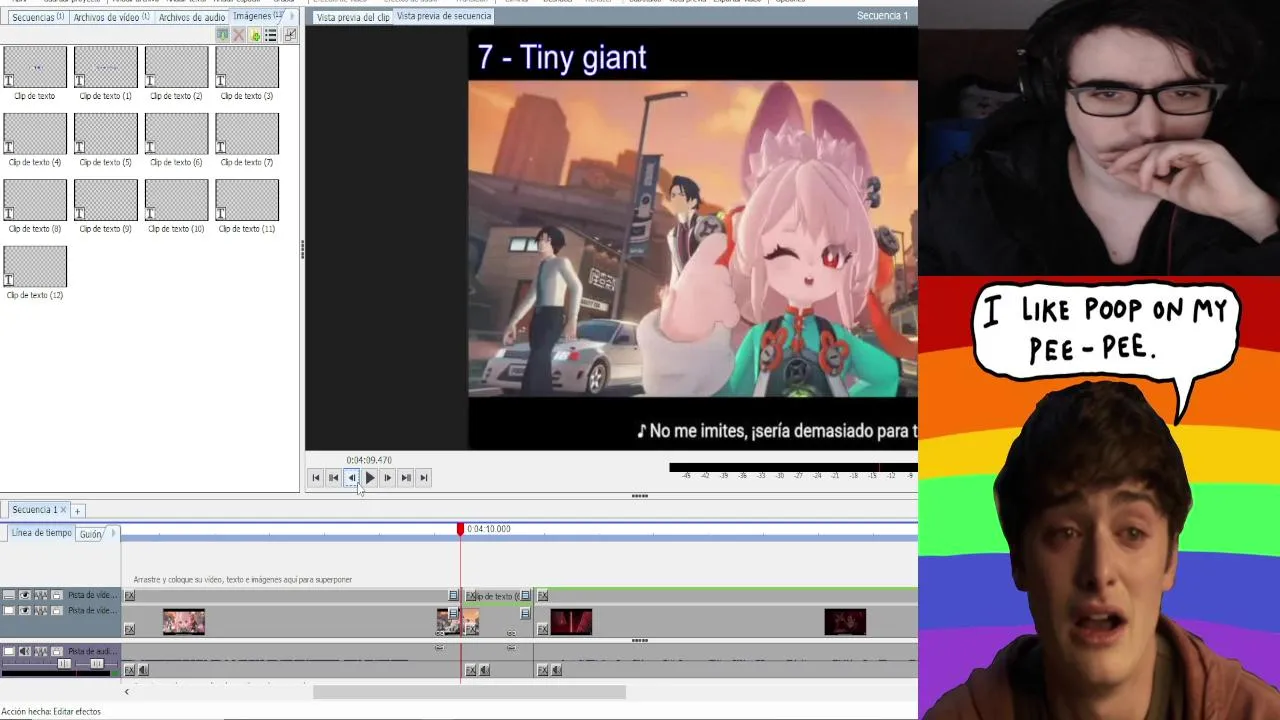
Task: Select the pink anime clip on timeline
Action: (x=184, y=622)
